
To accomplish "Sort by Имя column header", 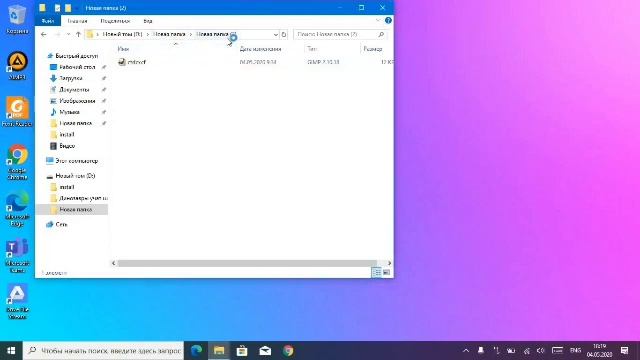I will tap(123, 49).
